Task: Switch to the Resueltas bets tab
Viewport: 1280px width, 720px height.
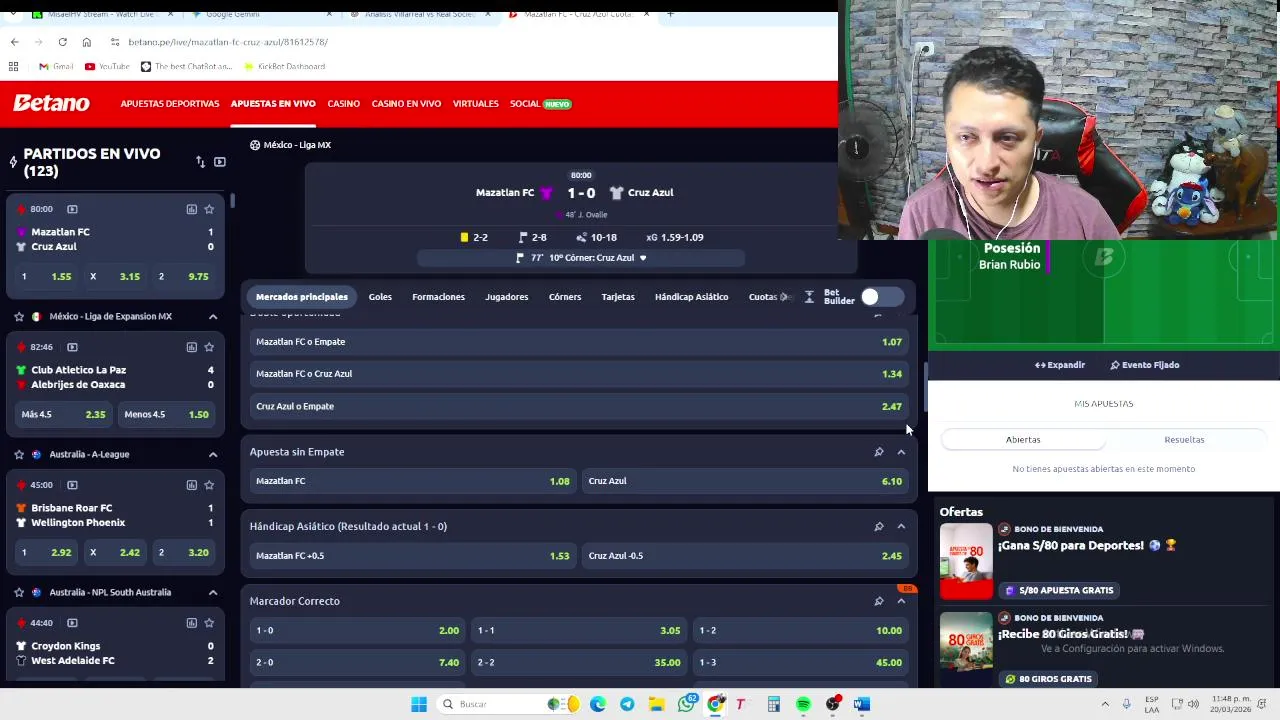Action: pyautogui.click(x=1184, y=440)
